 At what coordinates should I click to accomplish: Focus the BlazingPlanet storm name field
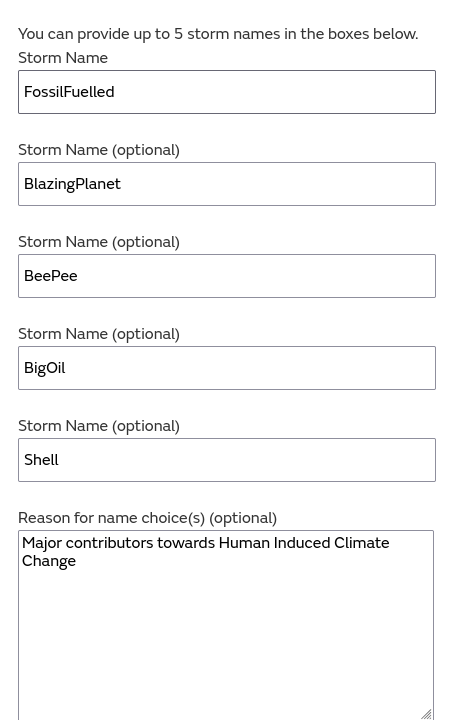[x=227, y=184]
